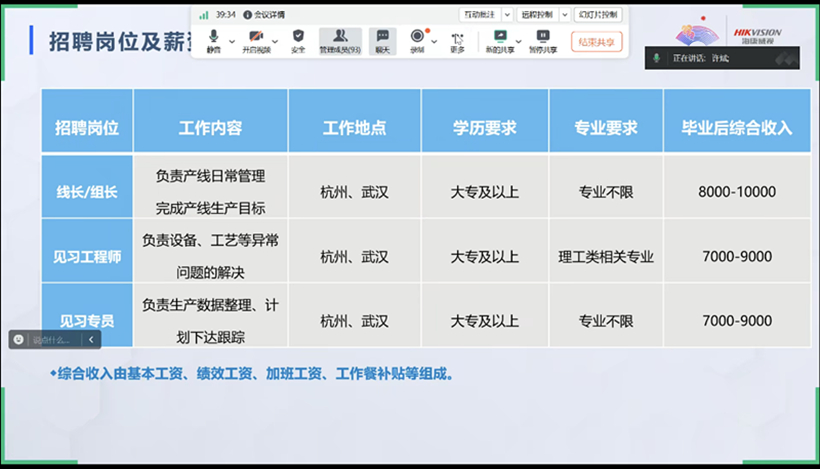
Task: Open 管理成员 participants panel
Action: (340, 40)
